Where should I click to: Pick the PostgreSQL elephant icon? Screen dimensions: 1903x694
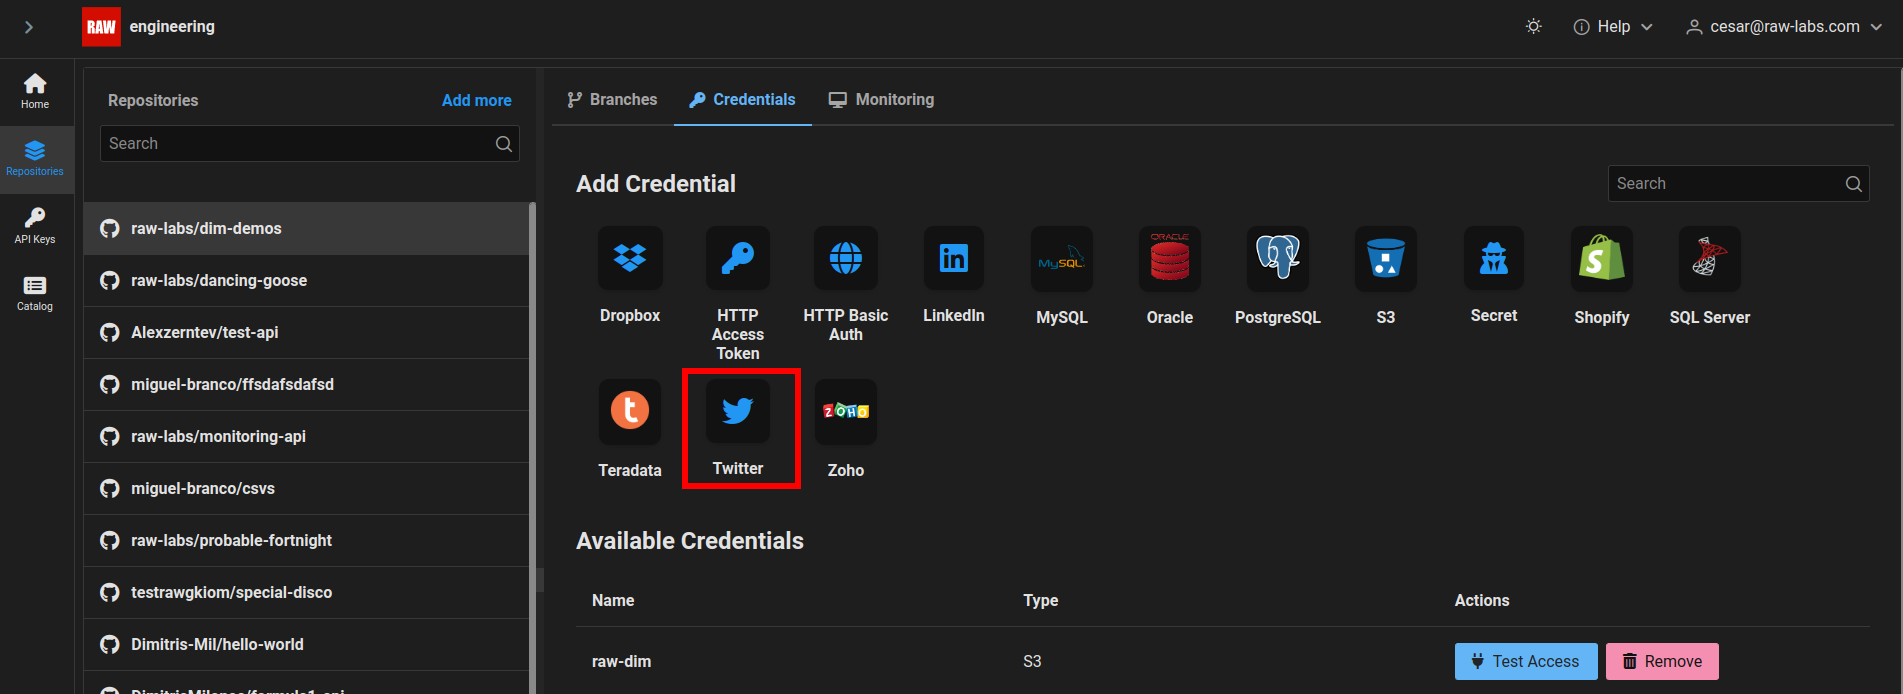1278,259
